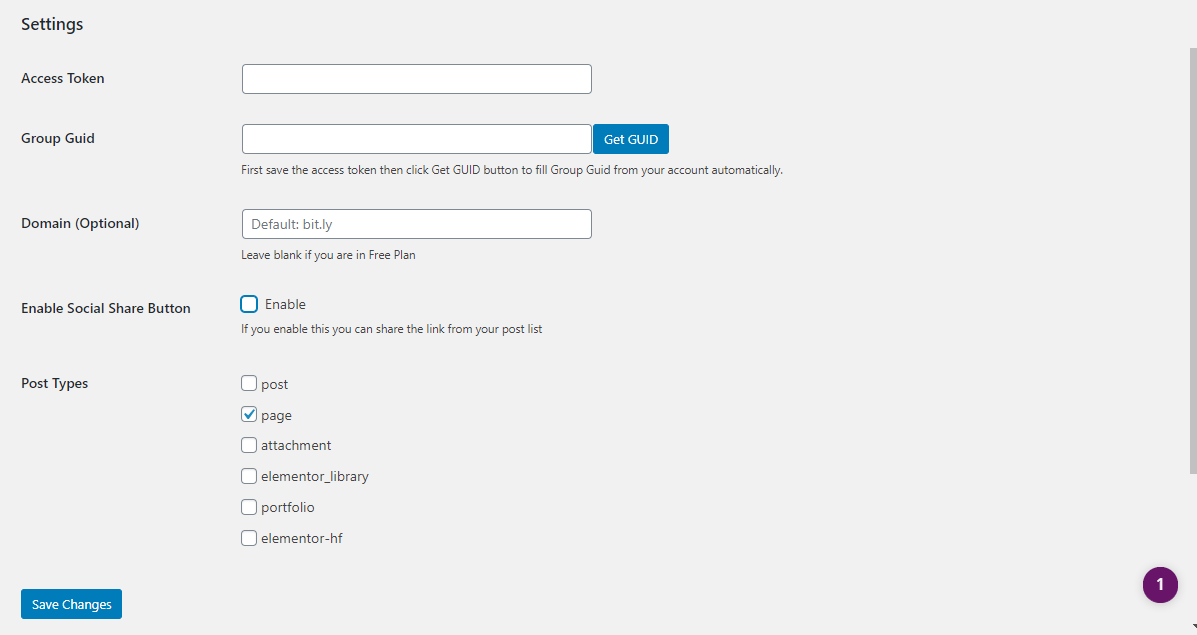The image size is (1197, 635).
Task: Click into the Group Guid text field
Action: point(416,139)
